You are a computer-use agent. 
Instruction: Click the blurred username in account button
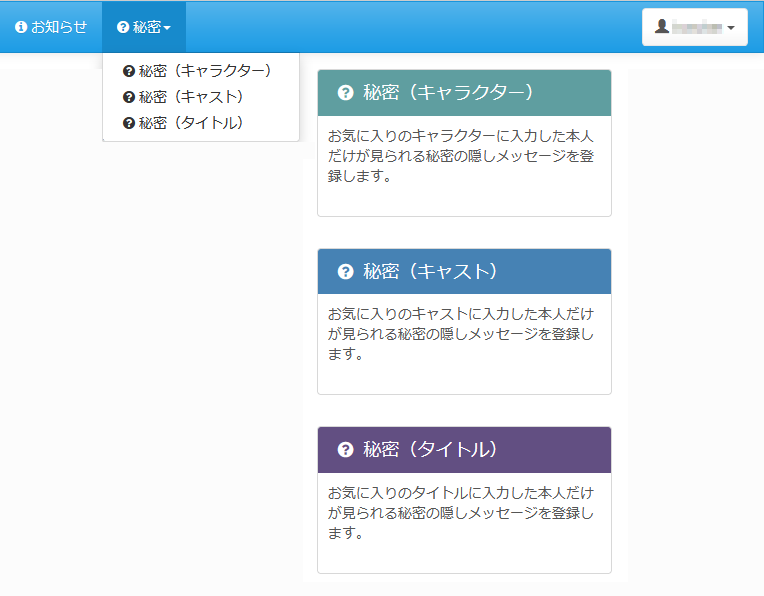pos(697,27)
